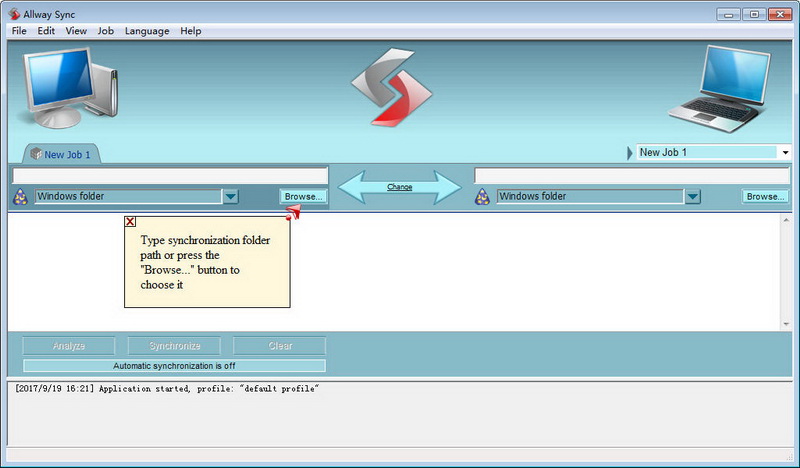Click the Allway Sync center logo
The height and width of the screenshot is (468, 800).
click(x=391, y=87)
